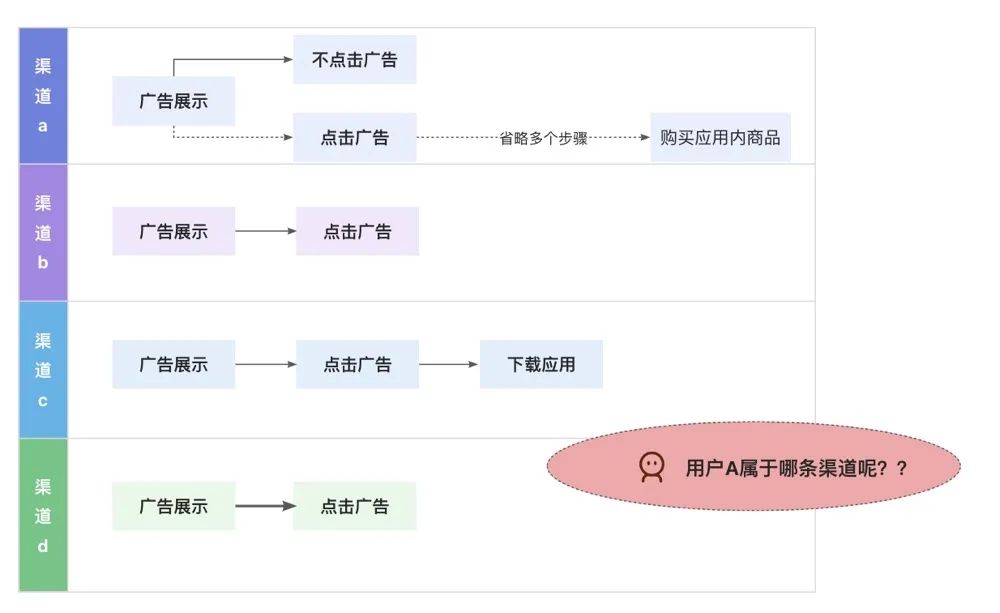Select the 渠道 c lane header
Viewport: 1000px width, 613px height.
[43, 369]
